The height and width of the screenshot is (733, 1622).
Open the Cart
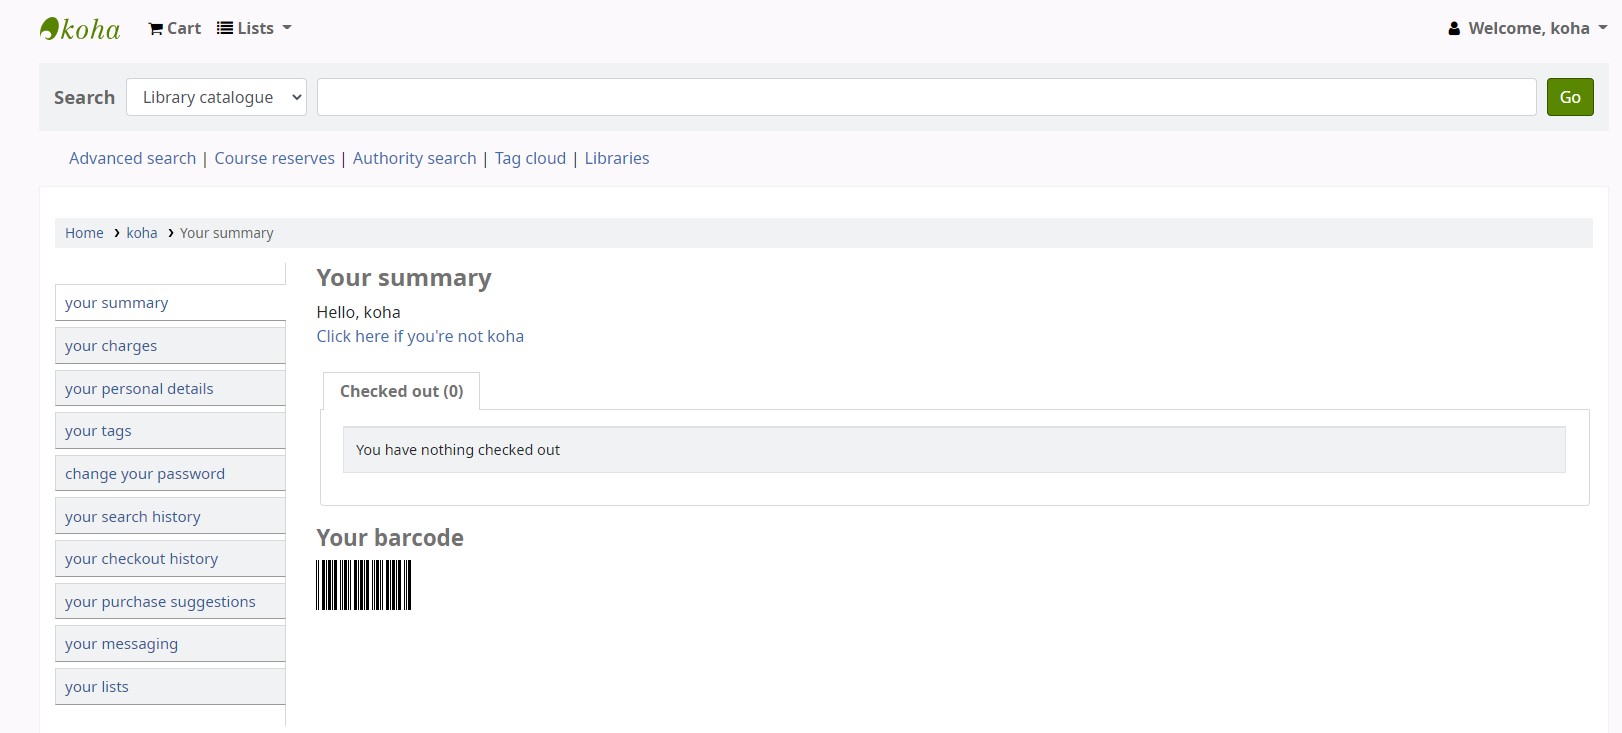(175, 29)
